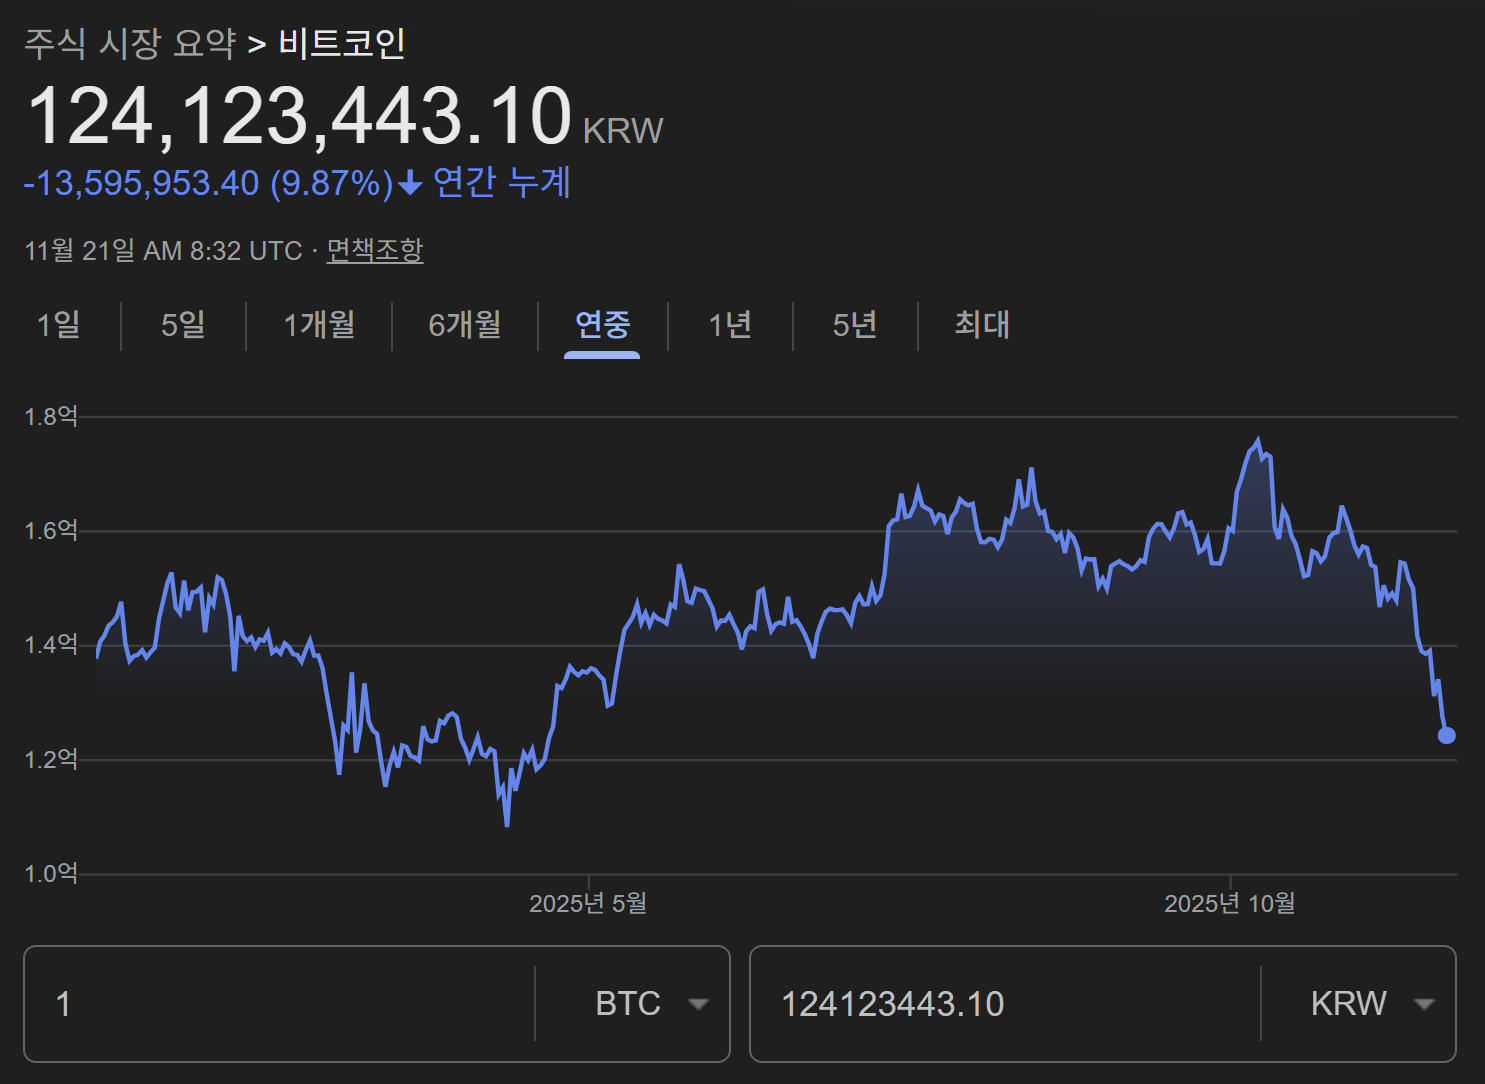
Task: Click the current price dot on chart
Action: point(1446,735)
